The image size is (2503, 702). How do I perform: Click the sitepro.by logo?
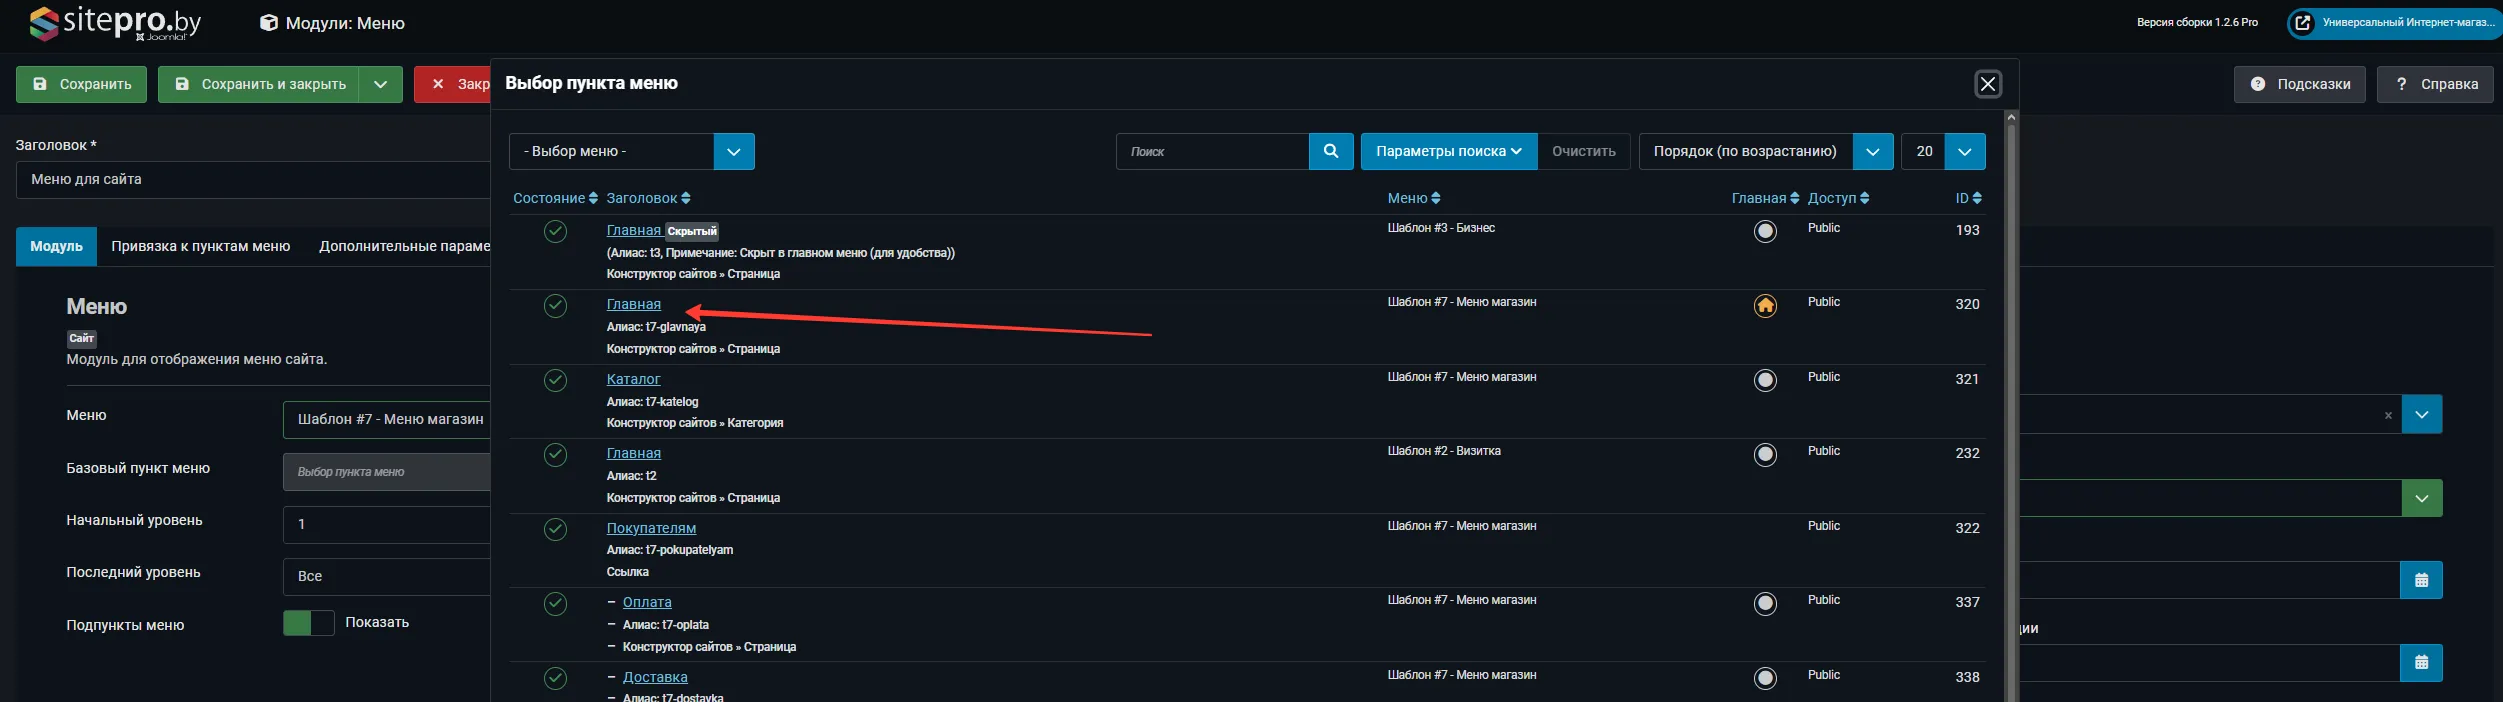(115, 23)
